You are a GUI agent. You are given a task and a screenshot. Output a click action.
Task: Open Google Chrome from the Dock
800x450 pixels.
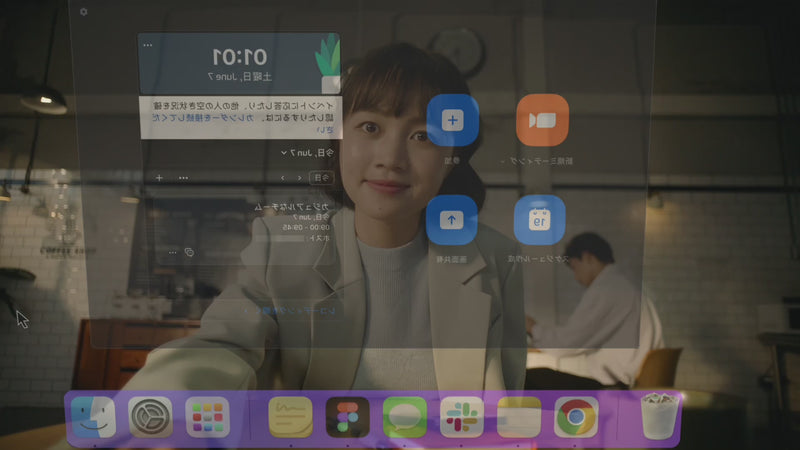[x=576, y=417]
